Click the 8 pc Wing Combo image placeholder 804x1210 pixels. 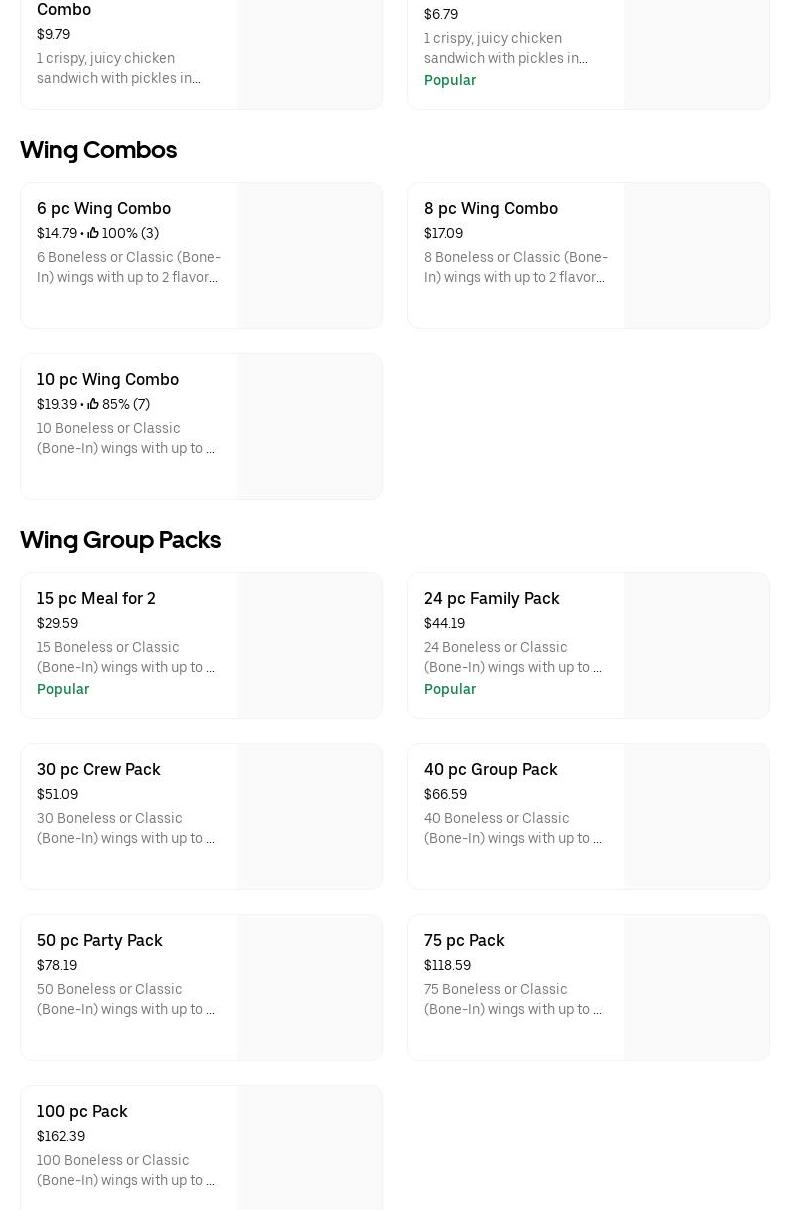696,255
